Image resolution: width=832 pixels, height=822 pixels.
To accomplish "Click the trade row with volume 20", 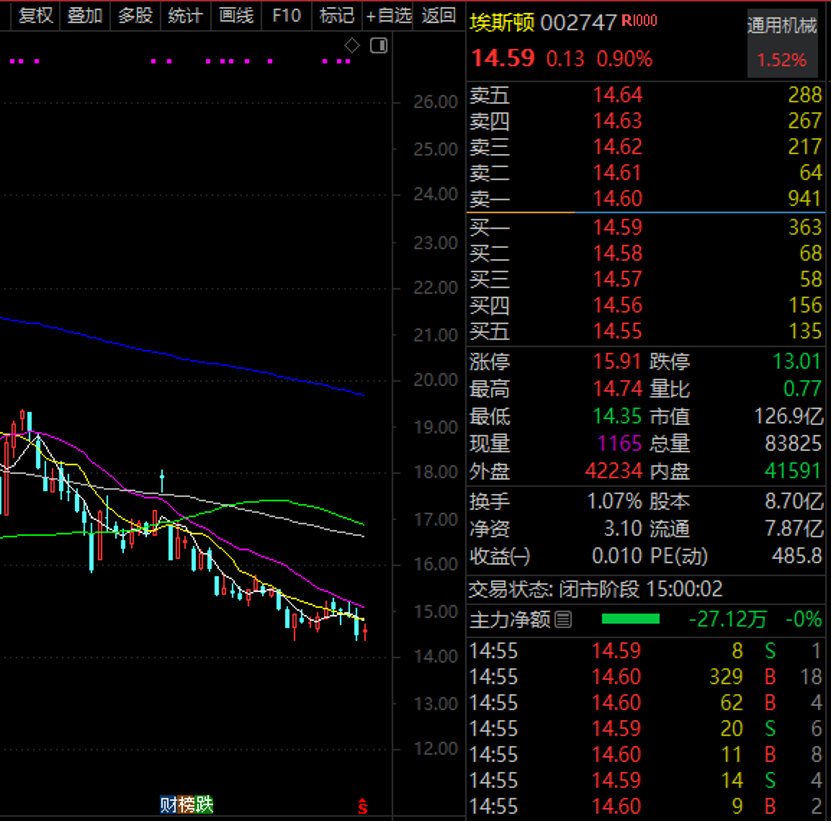I will pos(646,729).
